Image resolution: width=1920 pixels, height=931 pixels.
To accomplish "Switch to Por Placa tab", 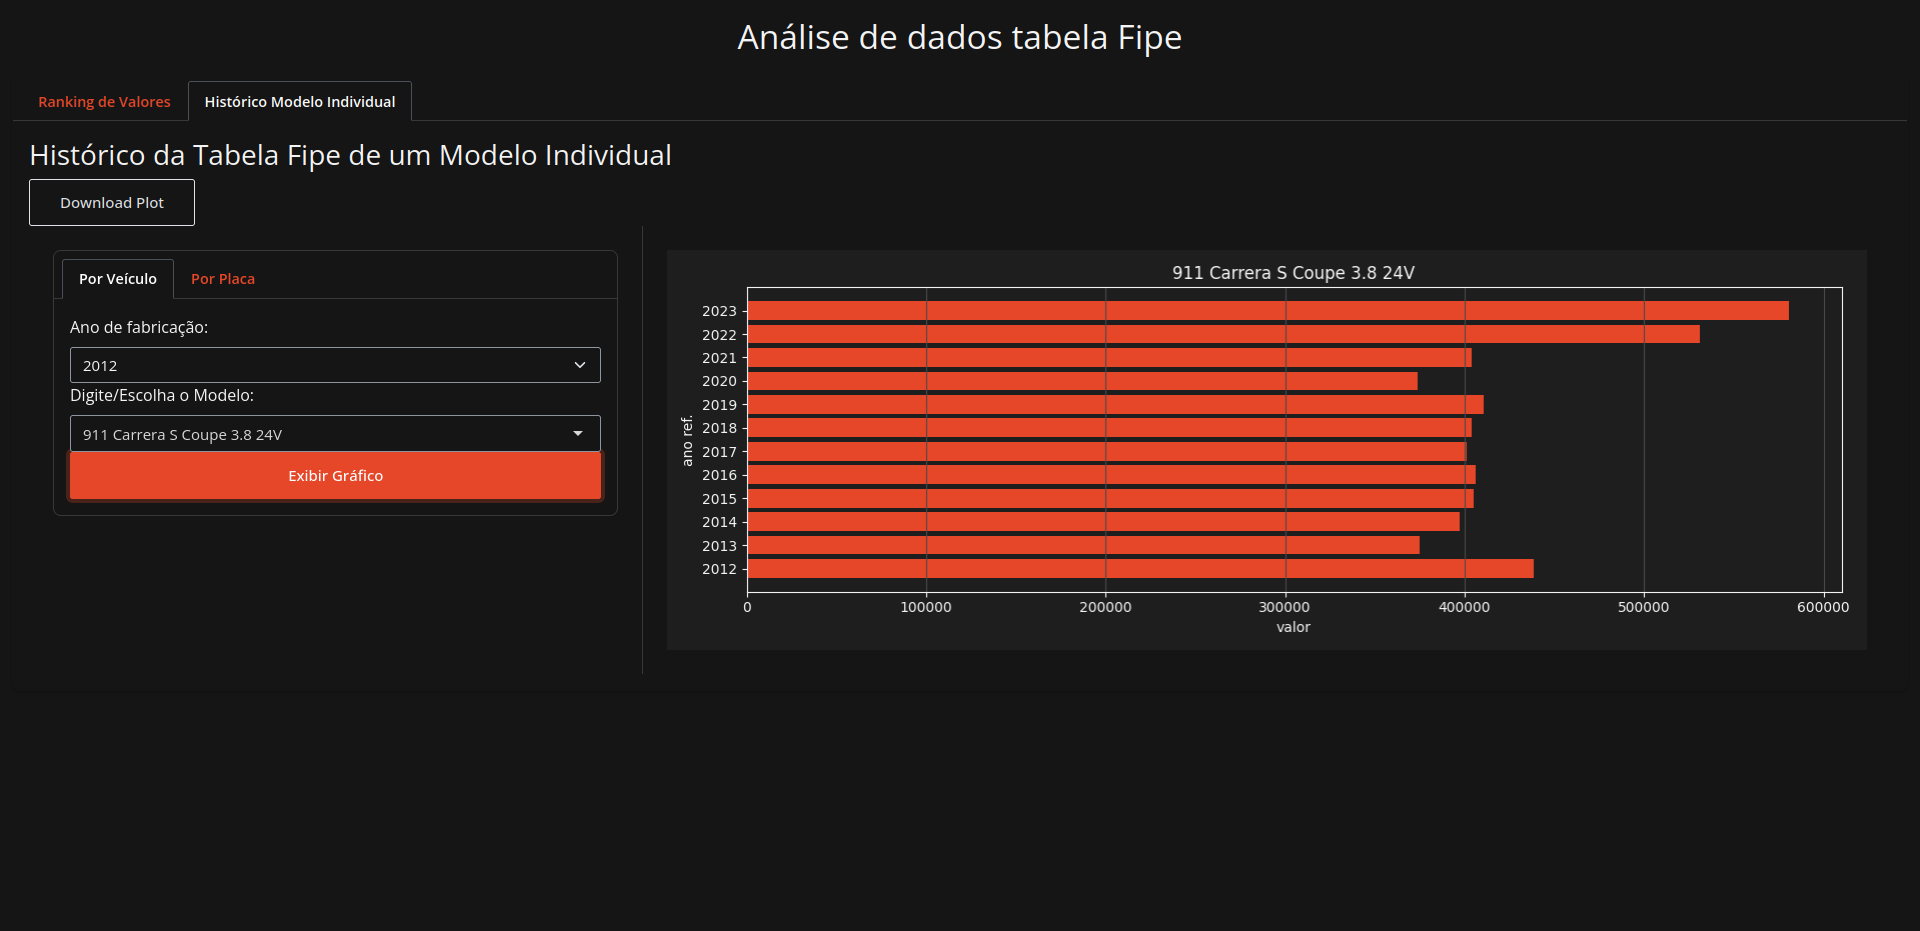I will [223, 279].
